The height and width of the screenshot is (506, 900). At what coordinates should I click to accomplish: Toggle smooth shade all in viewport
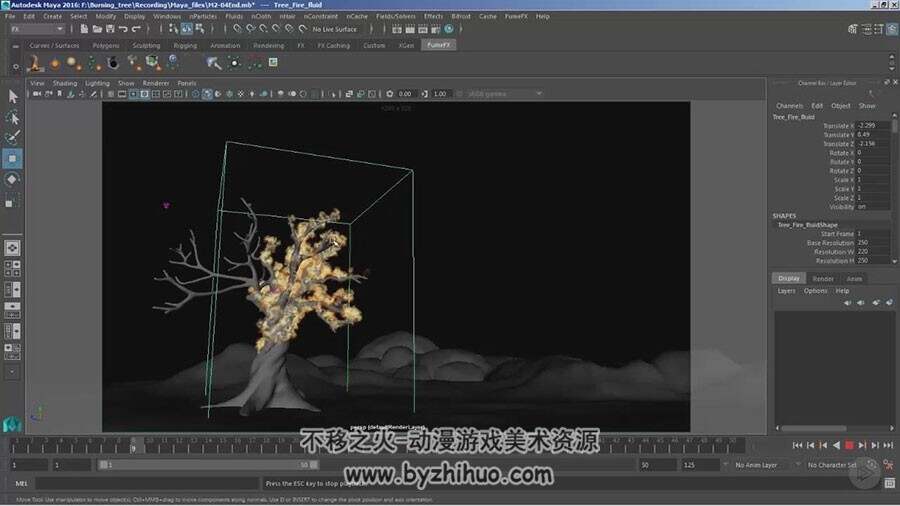point(207,94)
